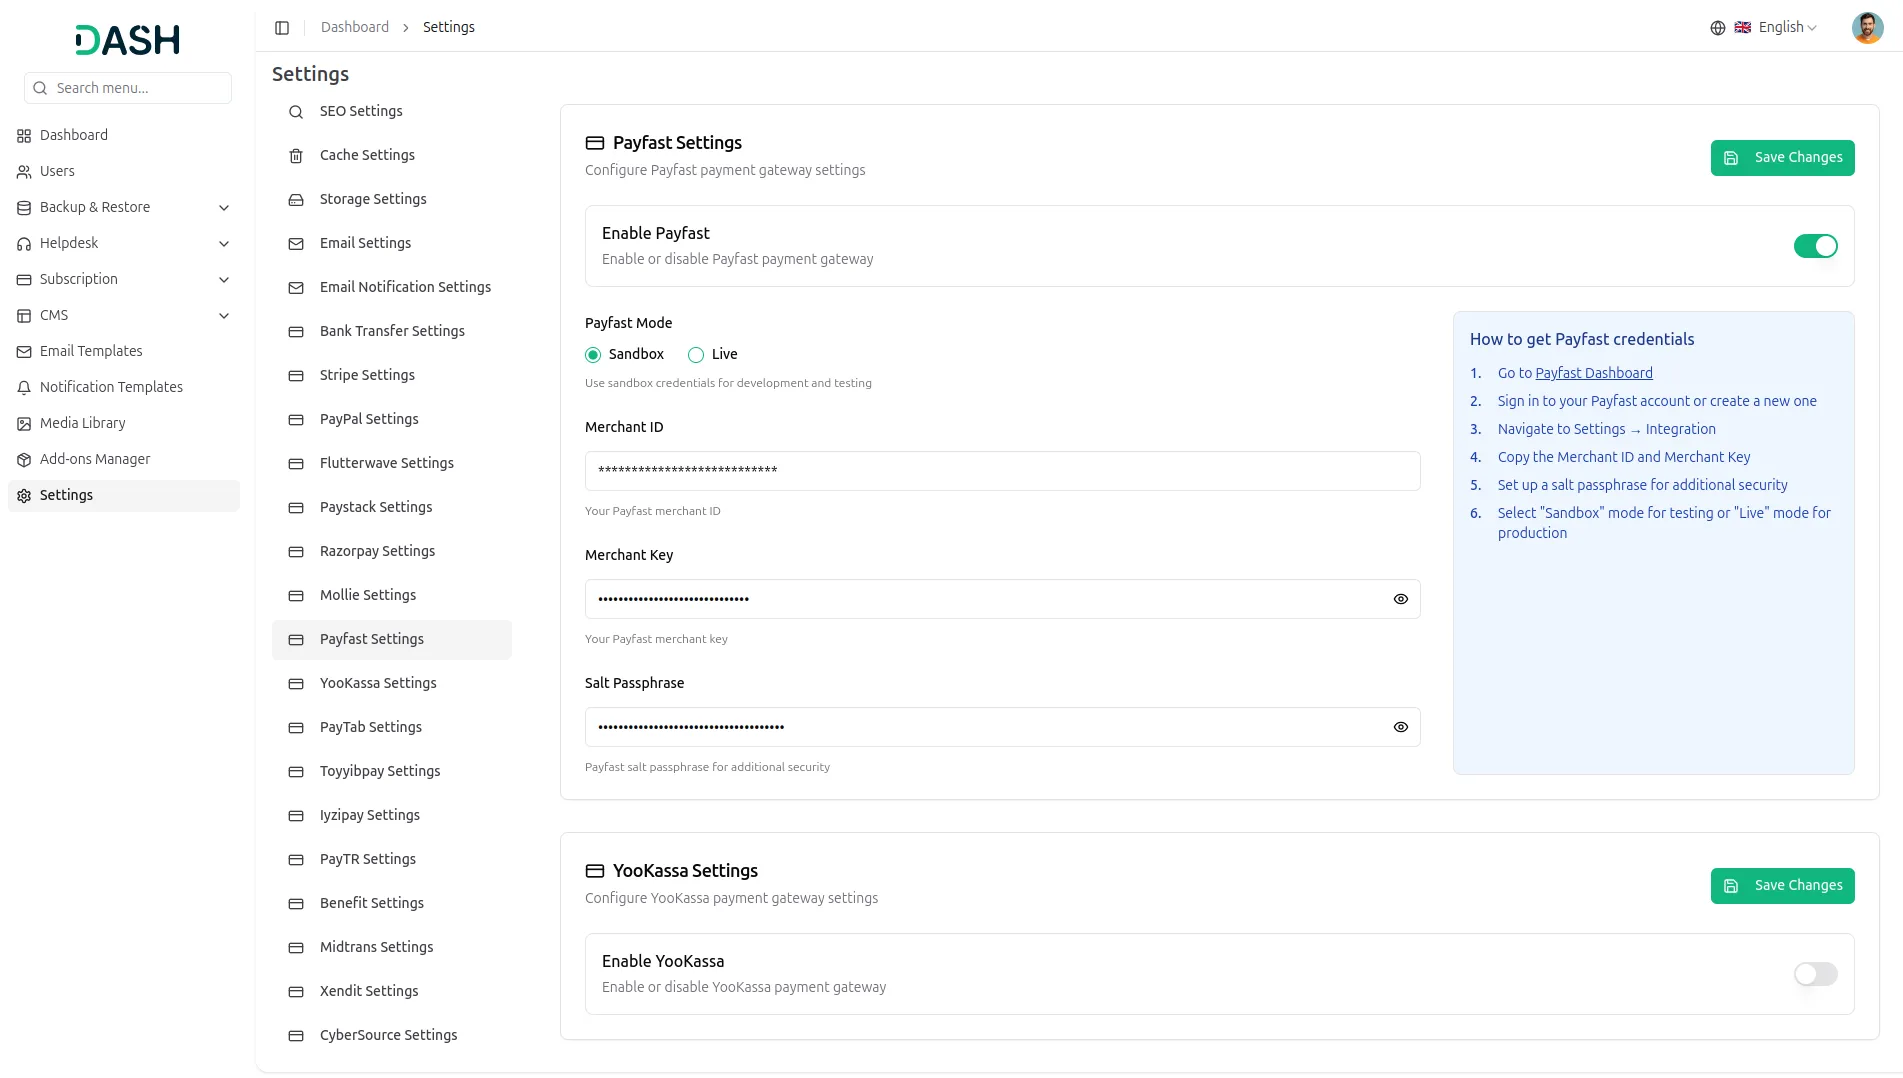The height and width of the screenshot is (1078, 1903).
Task: Select the Live Payfast mode
Action: (696, 355)
